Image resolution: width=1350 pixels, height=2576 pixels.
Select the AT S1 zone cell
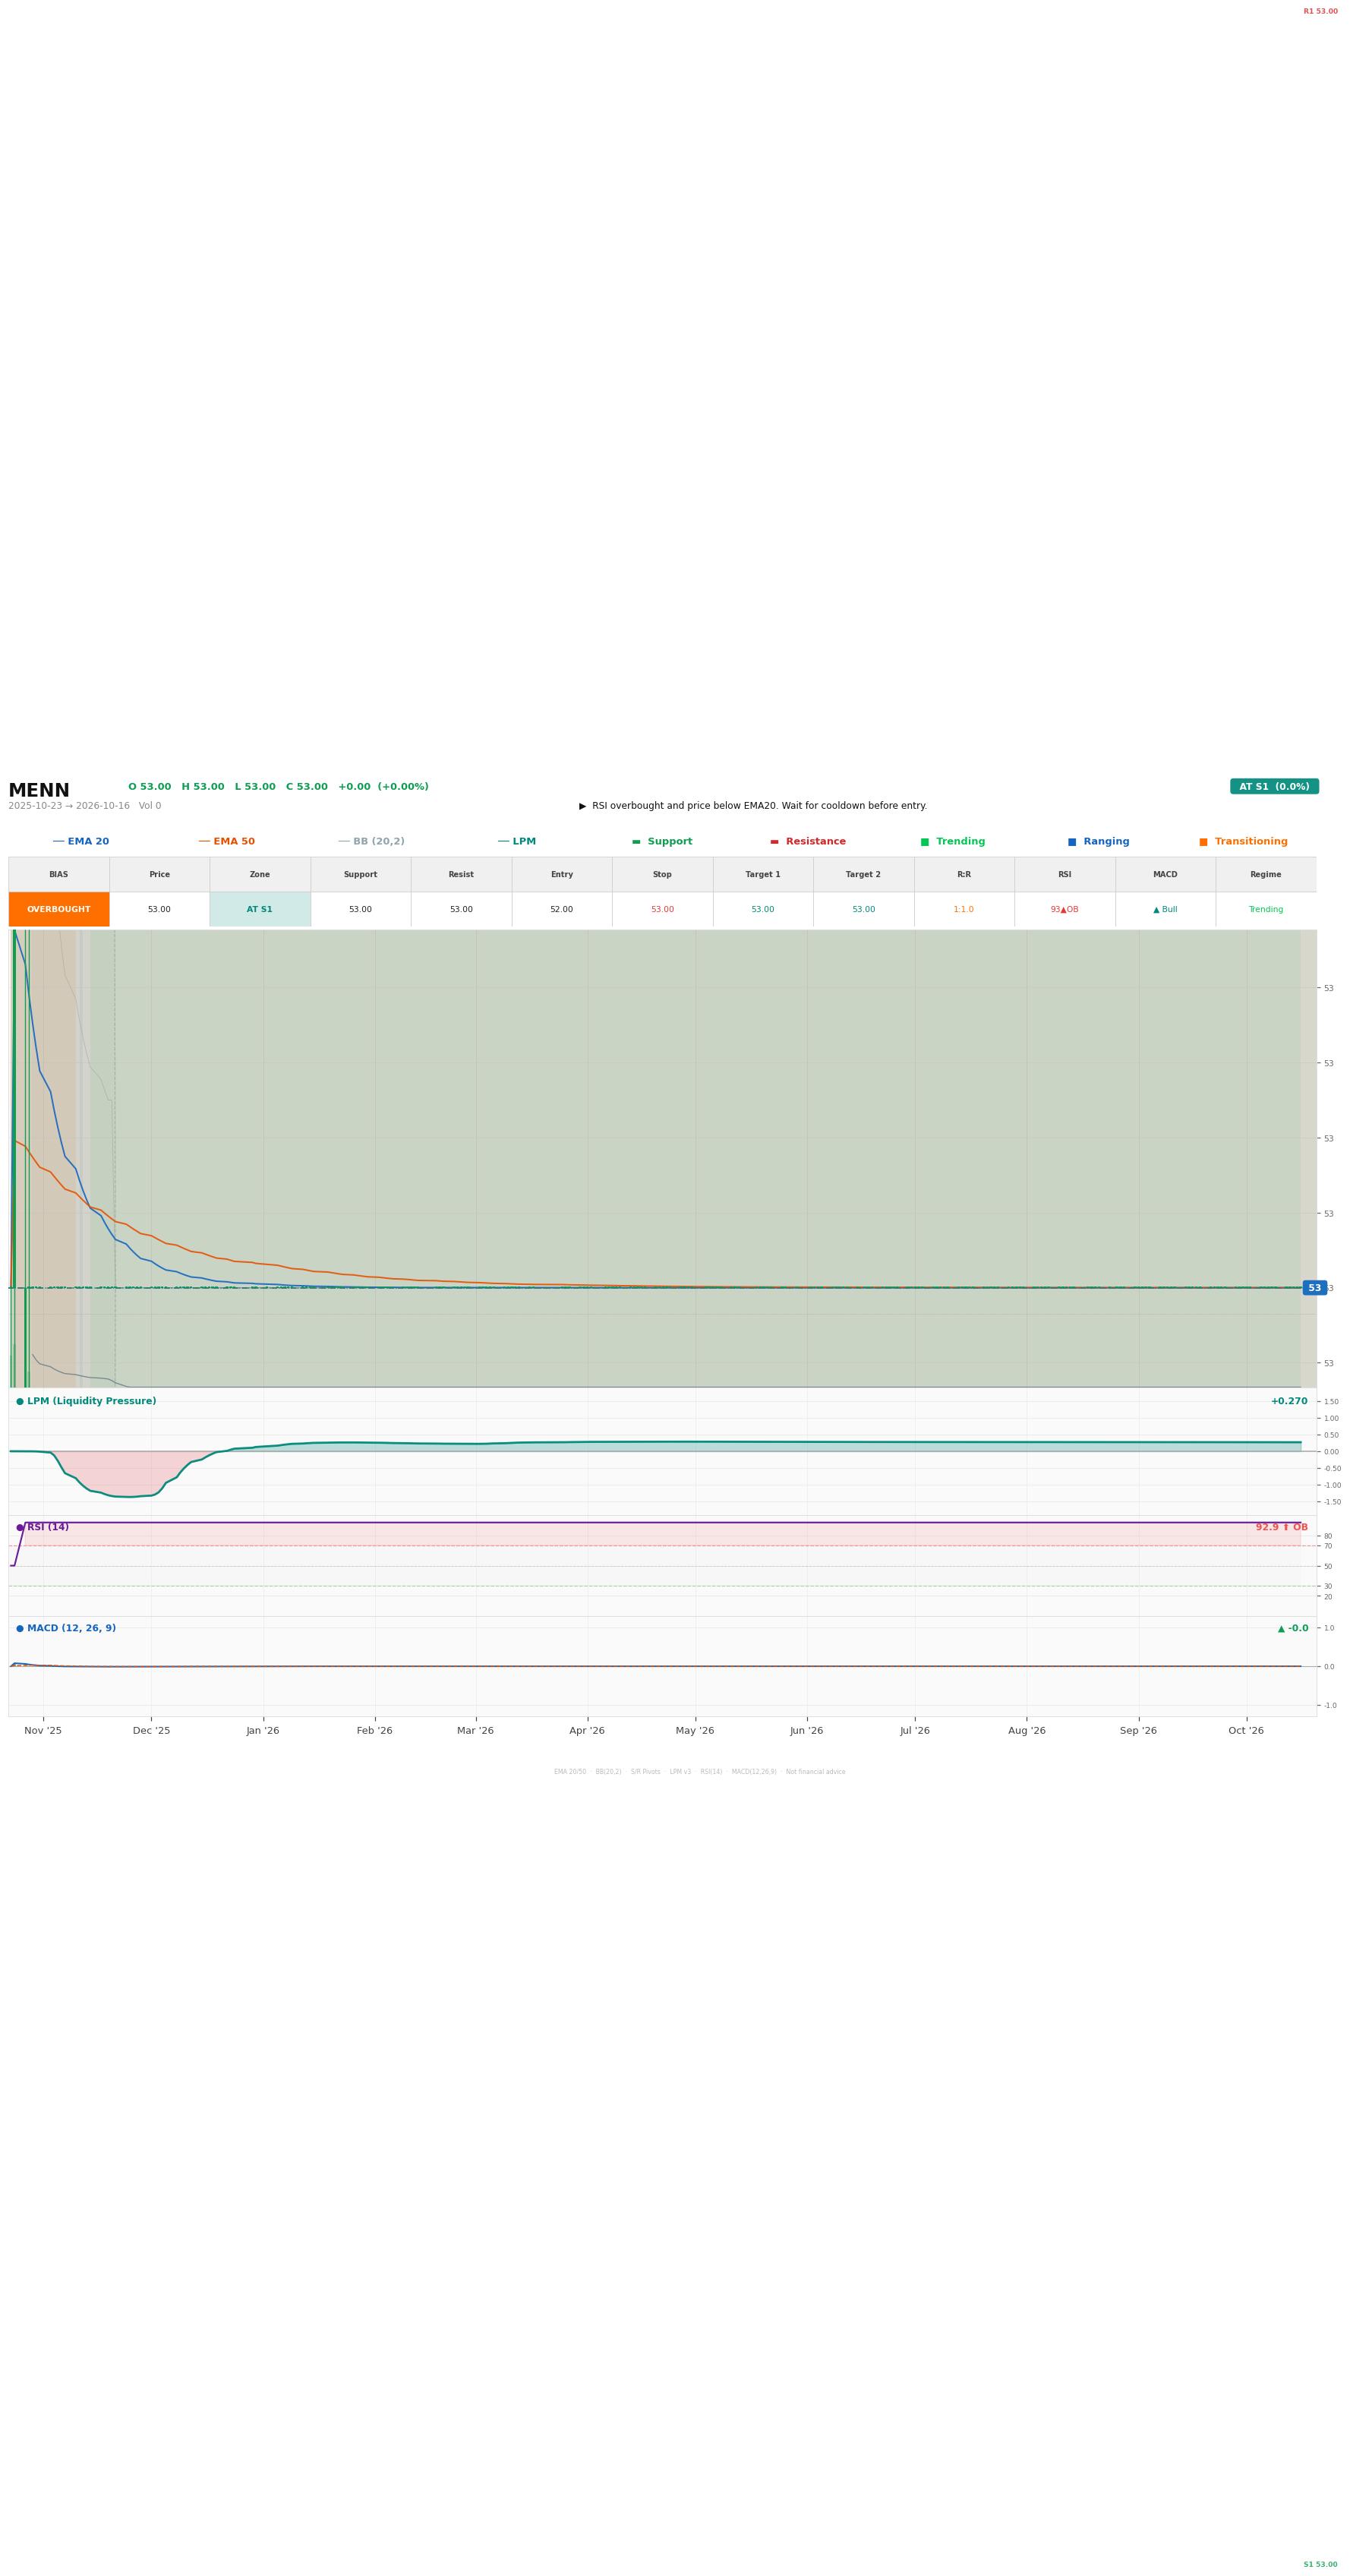point(260,910)
